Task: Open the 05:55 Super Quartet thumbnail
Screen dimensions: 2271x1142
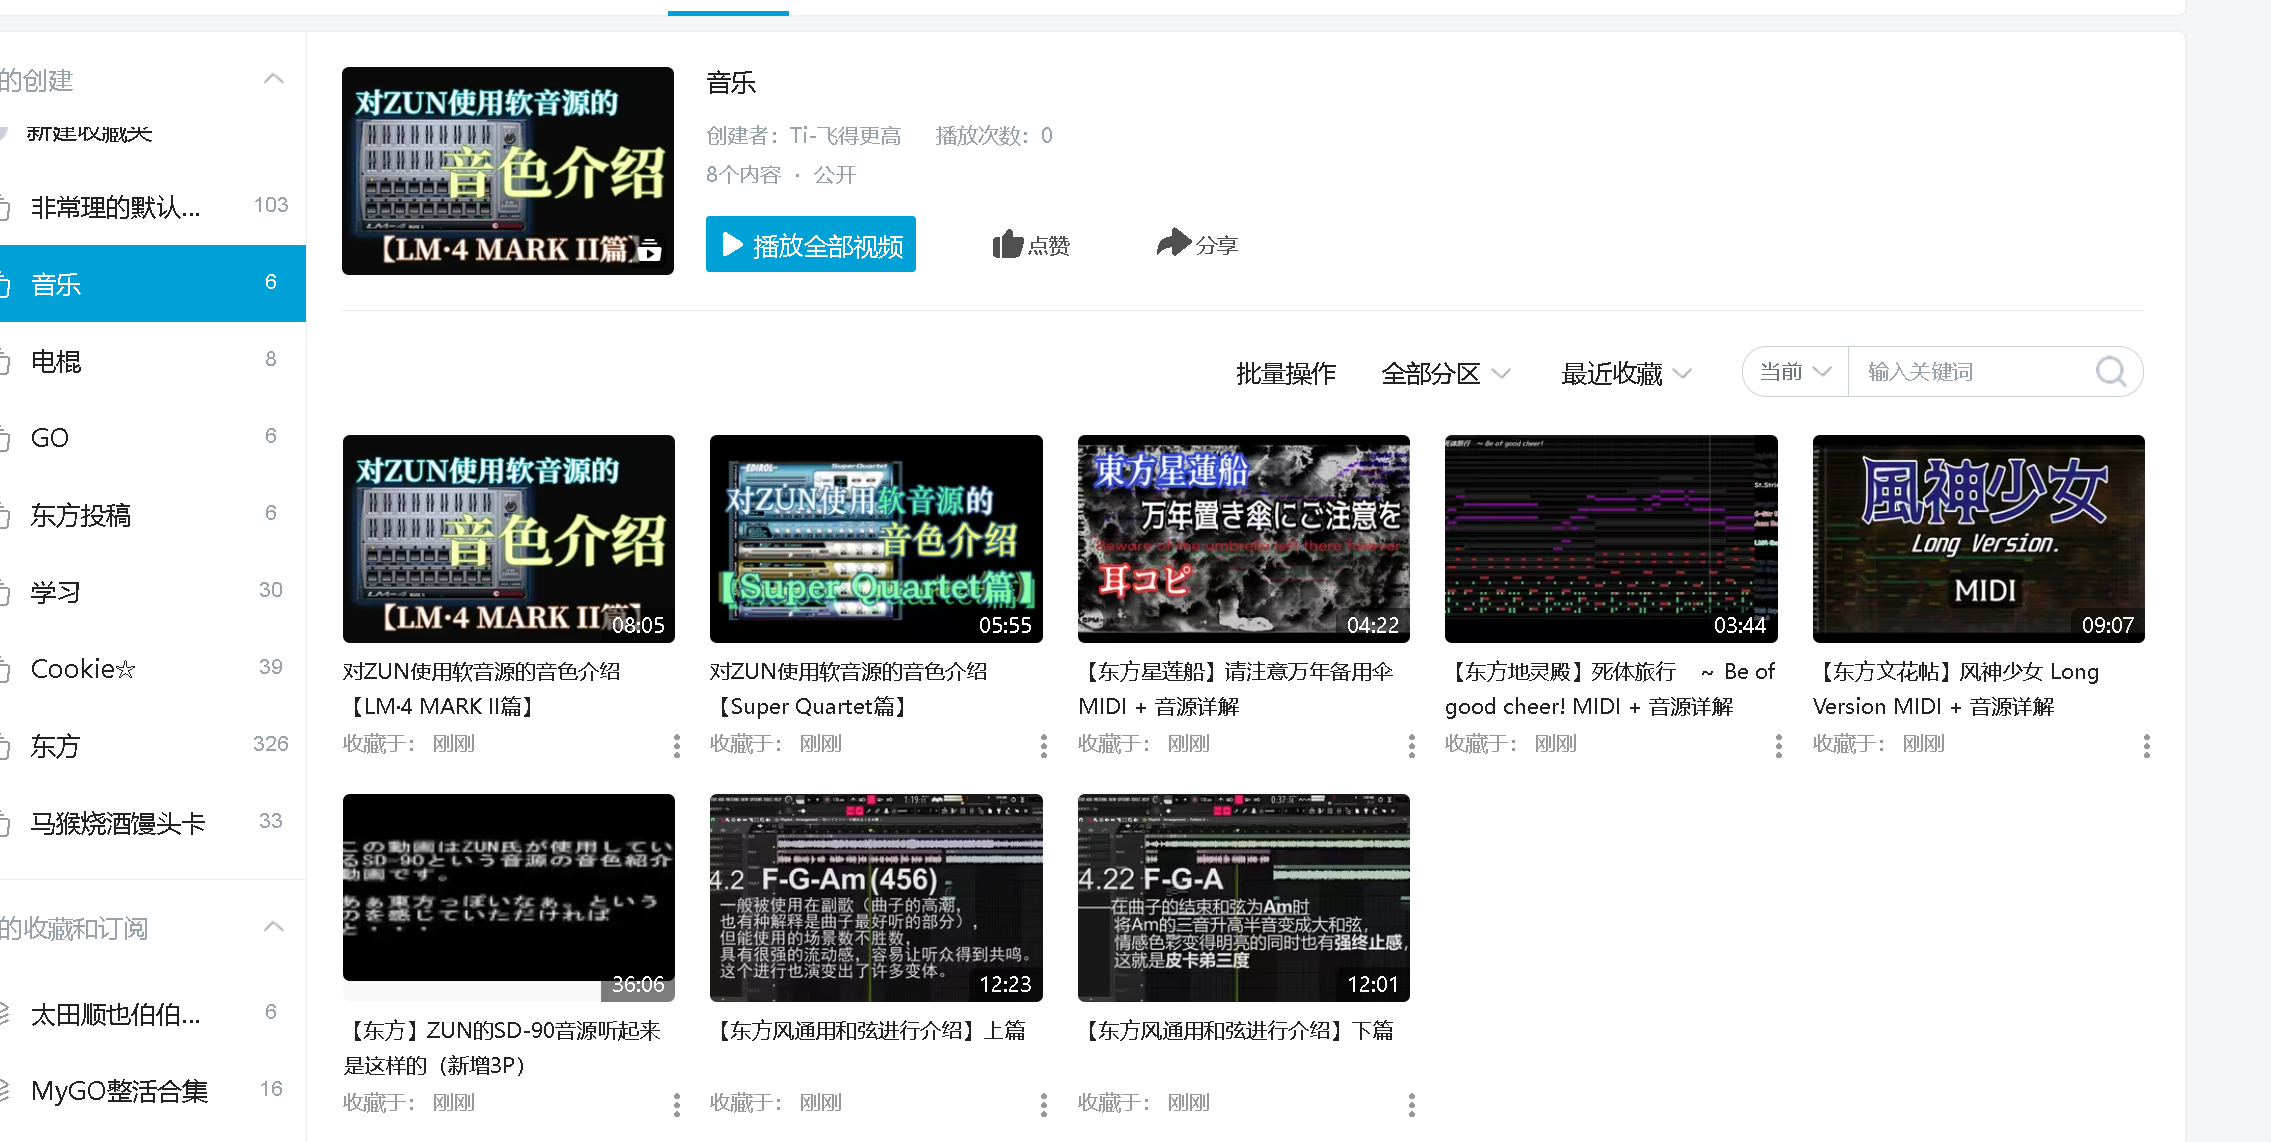Action: click(876, 539)
